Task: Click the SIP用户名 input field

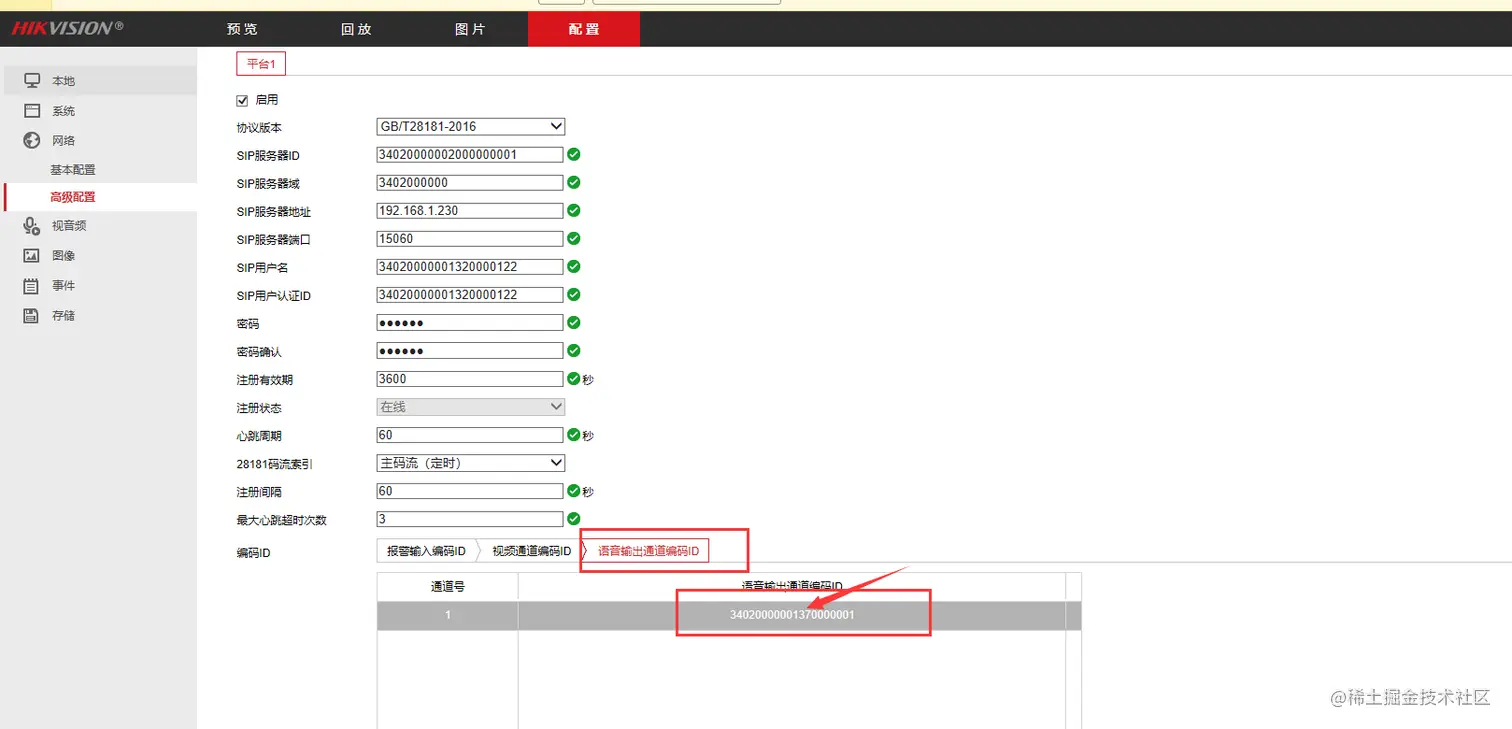Action: (x=470, y=267)
